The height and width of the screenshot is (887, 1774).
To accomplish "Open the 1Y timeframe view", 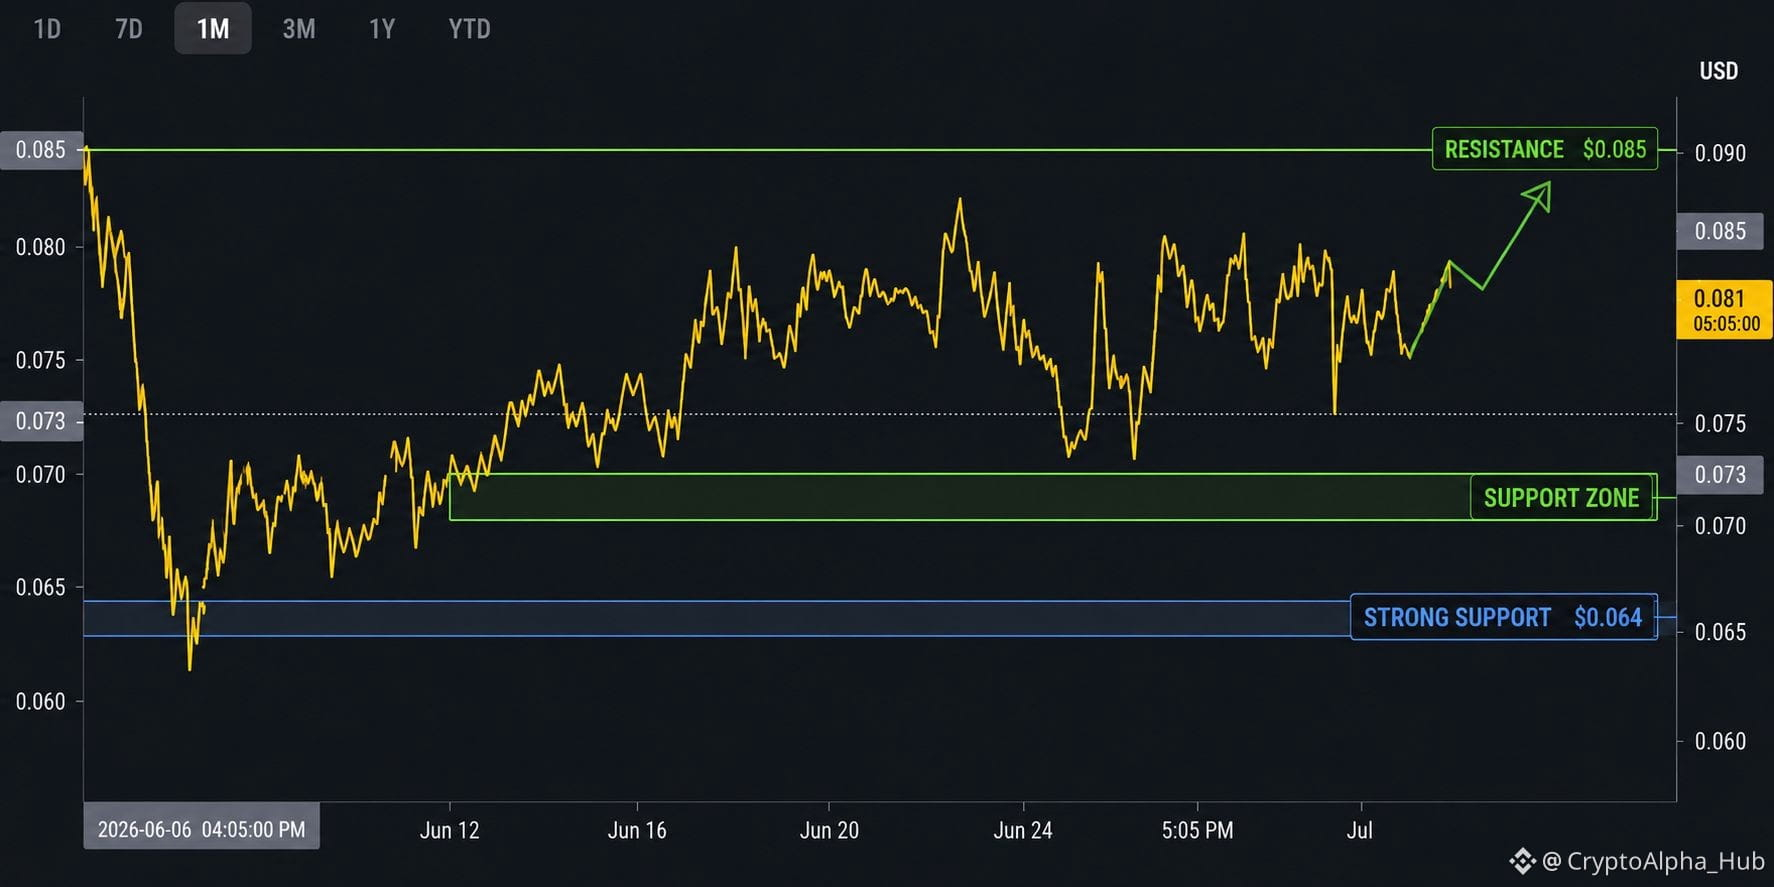I will pyautogui.click(x=382, y=29).
